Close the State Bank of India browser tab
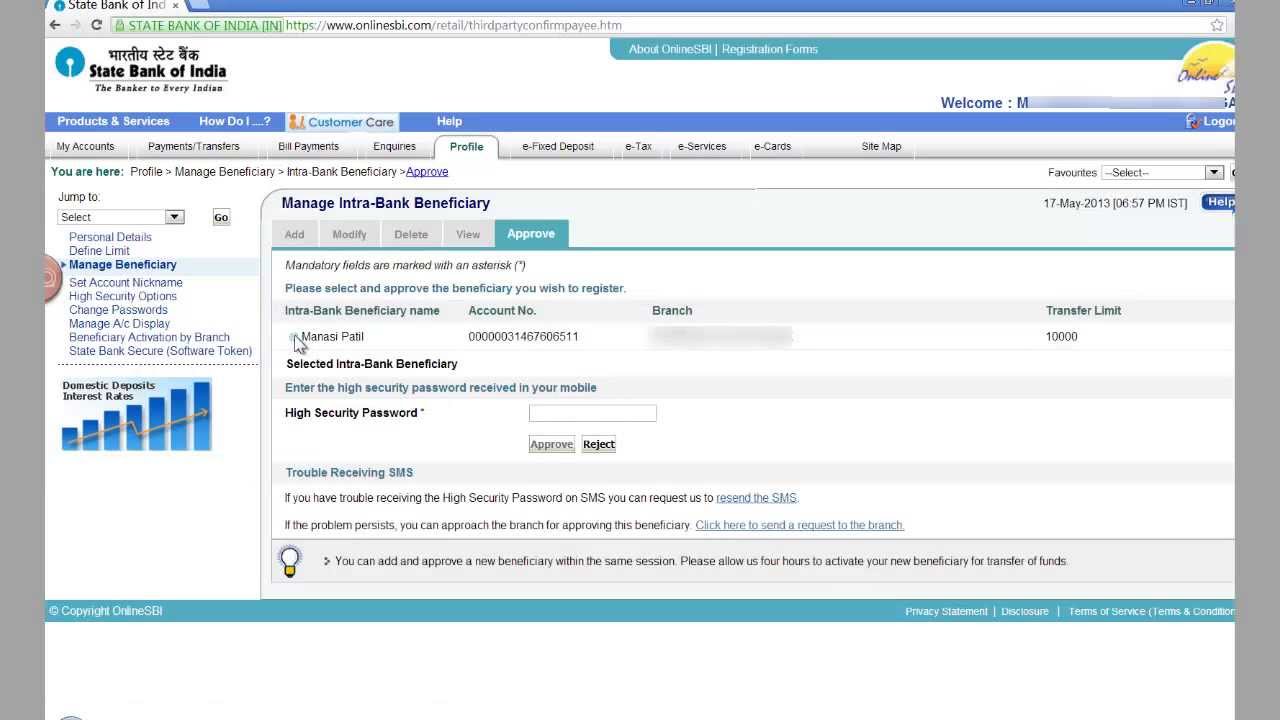This screenshot has width=1280, height=720. point(175,5)
